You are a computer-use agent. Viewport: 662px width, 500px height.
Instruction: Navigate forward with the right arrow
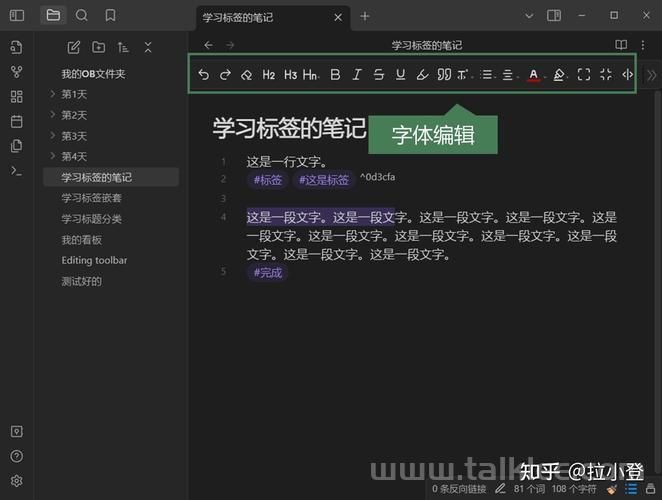tap(230, 45)
